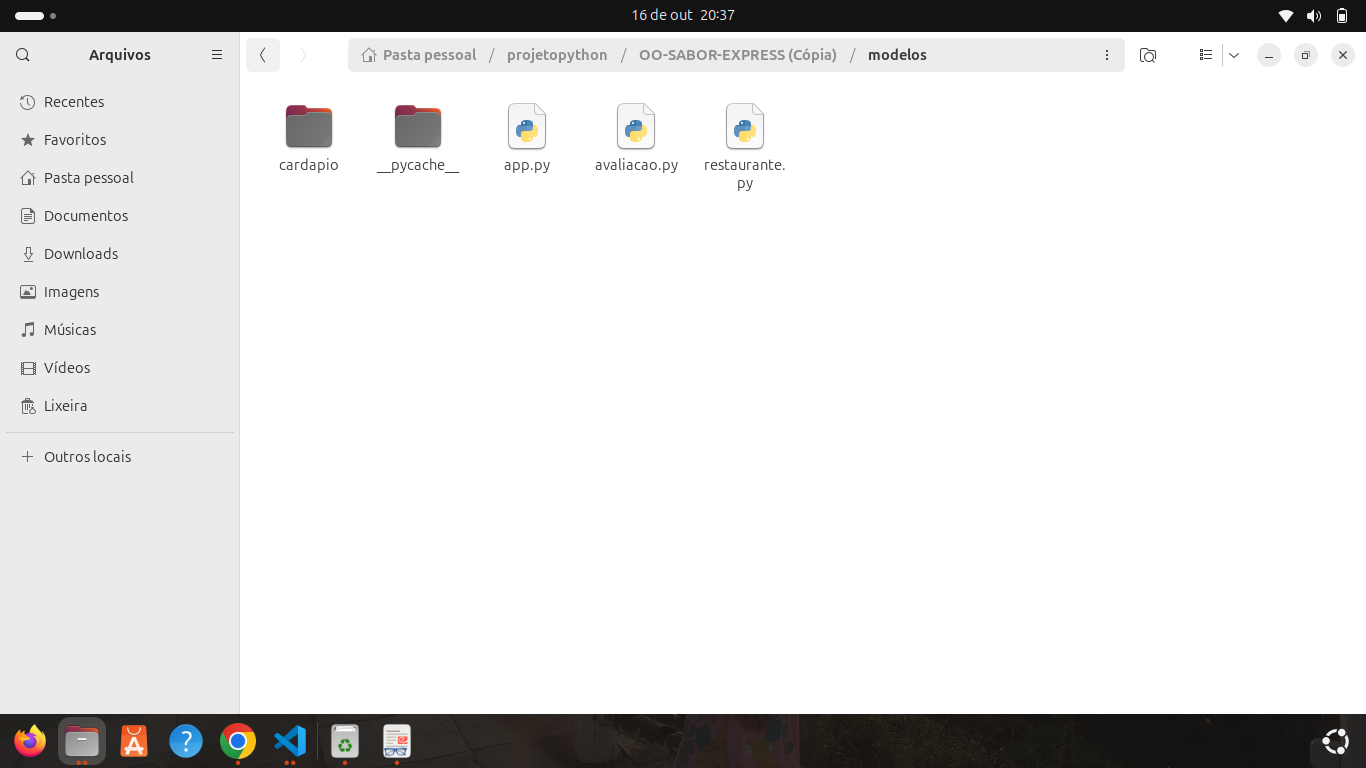Go back with the back arrow
1366x768 pixels.
(263, 55)
